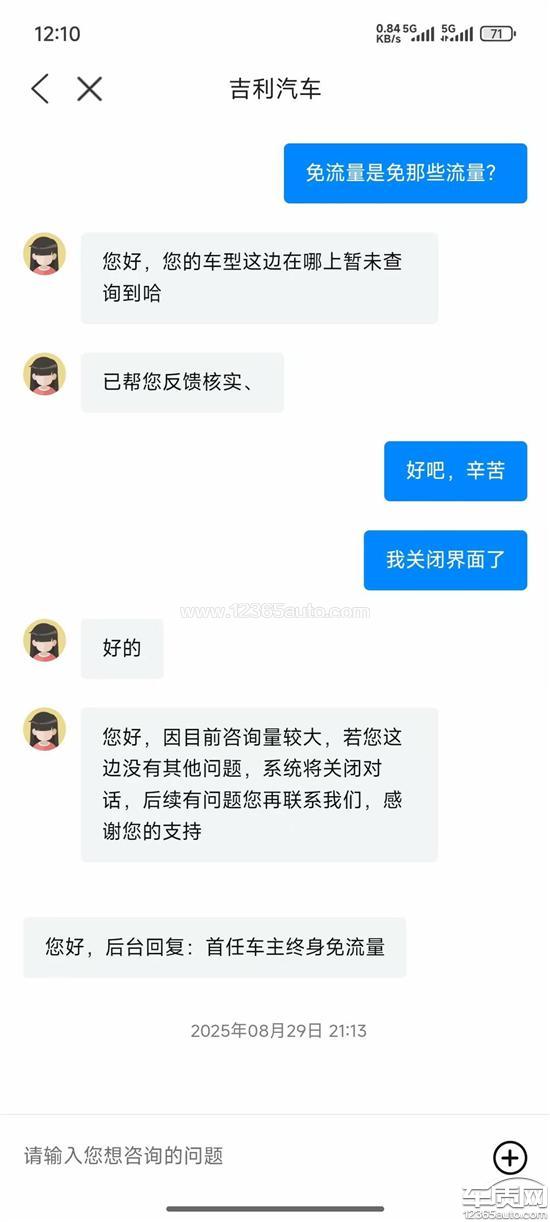
Task: Tap agent avatar beside '您的车型' message
Action: pyautogui.click(x=44, y=254)
